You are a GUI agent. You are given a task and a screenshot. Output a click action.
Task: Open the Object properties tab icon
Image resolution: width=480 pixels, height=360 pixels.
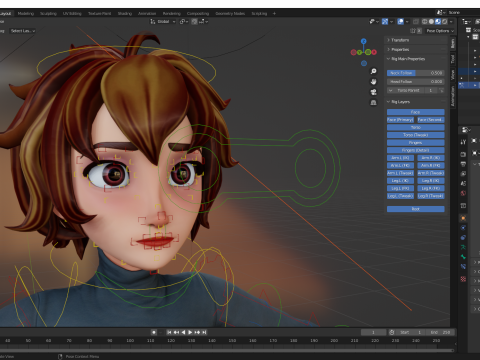pyautogui.click(x=463, y=218)
